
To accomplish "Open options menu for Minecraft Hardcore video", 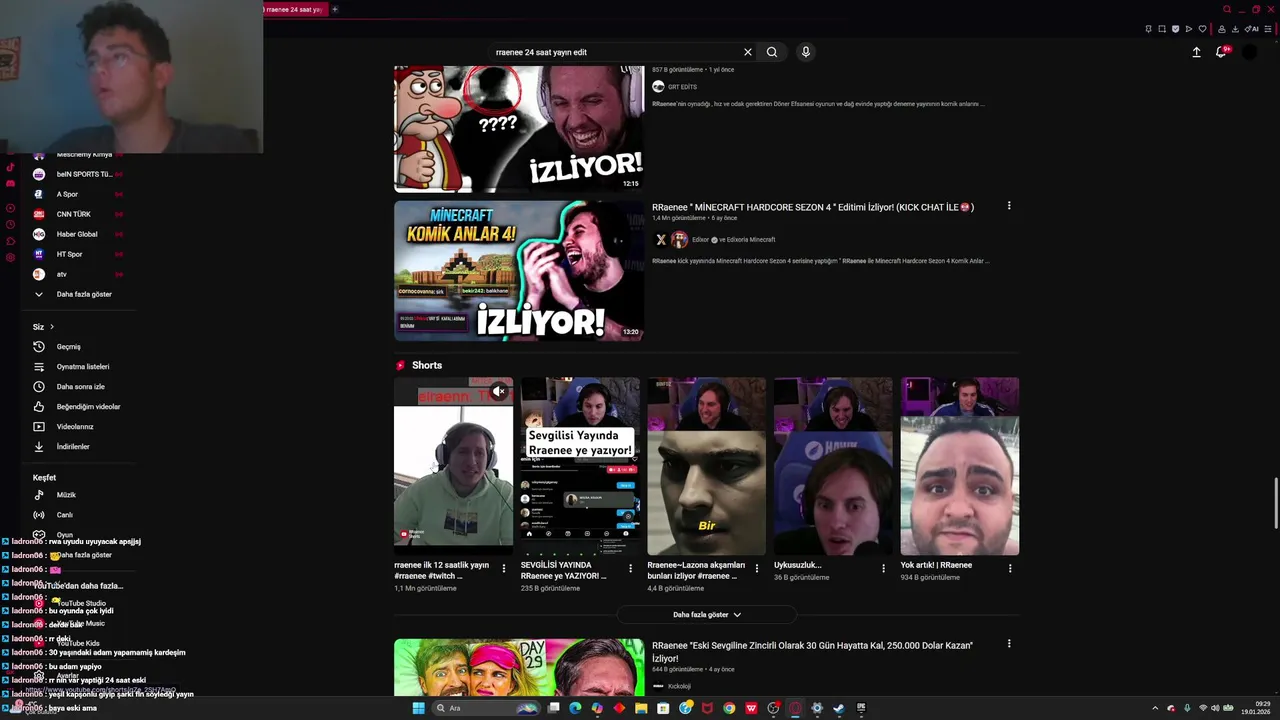I will coord(1009,206).
